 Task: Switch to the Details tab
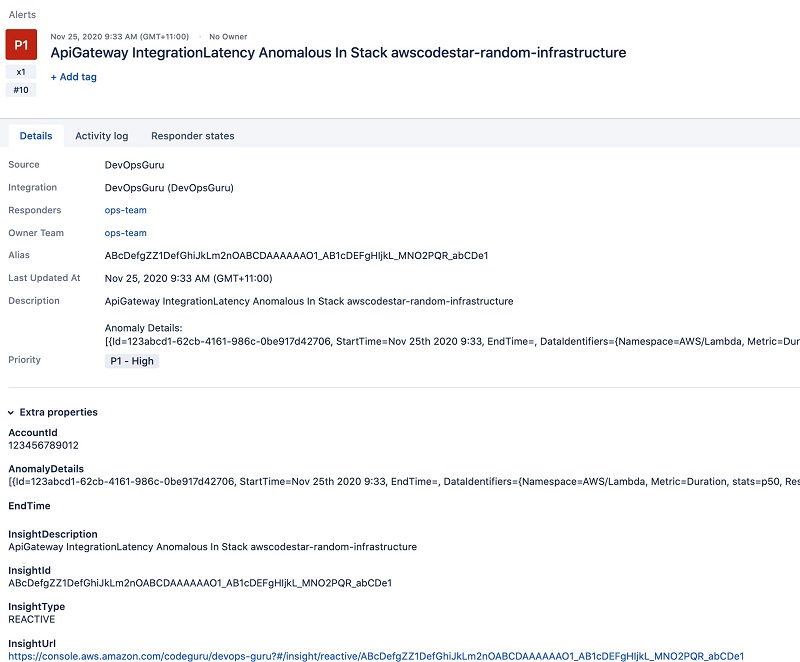pos(36,136)
